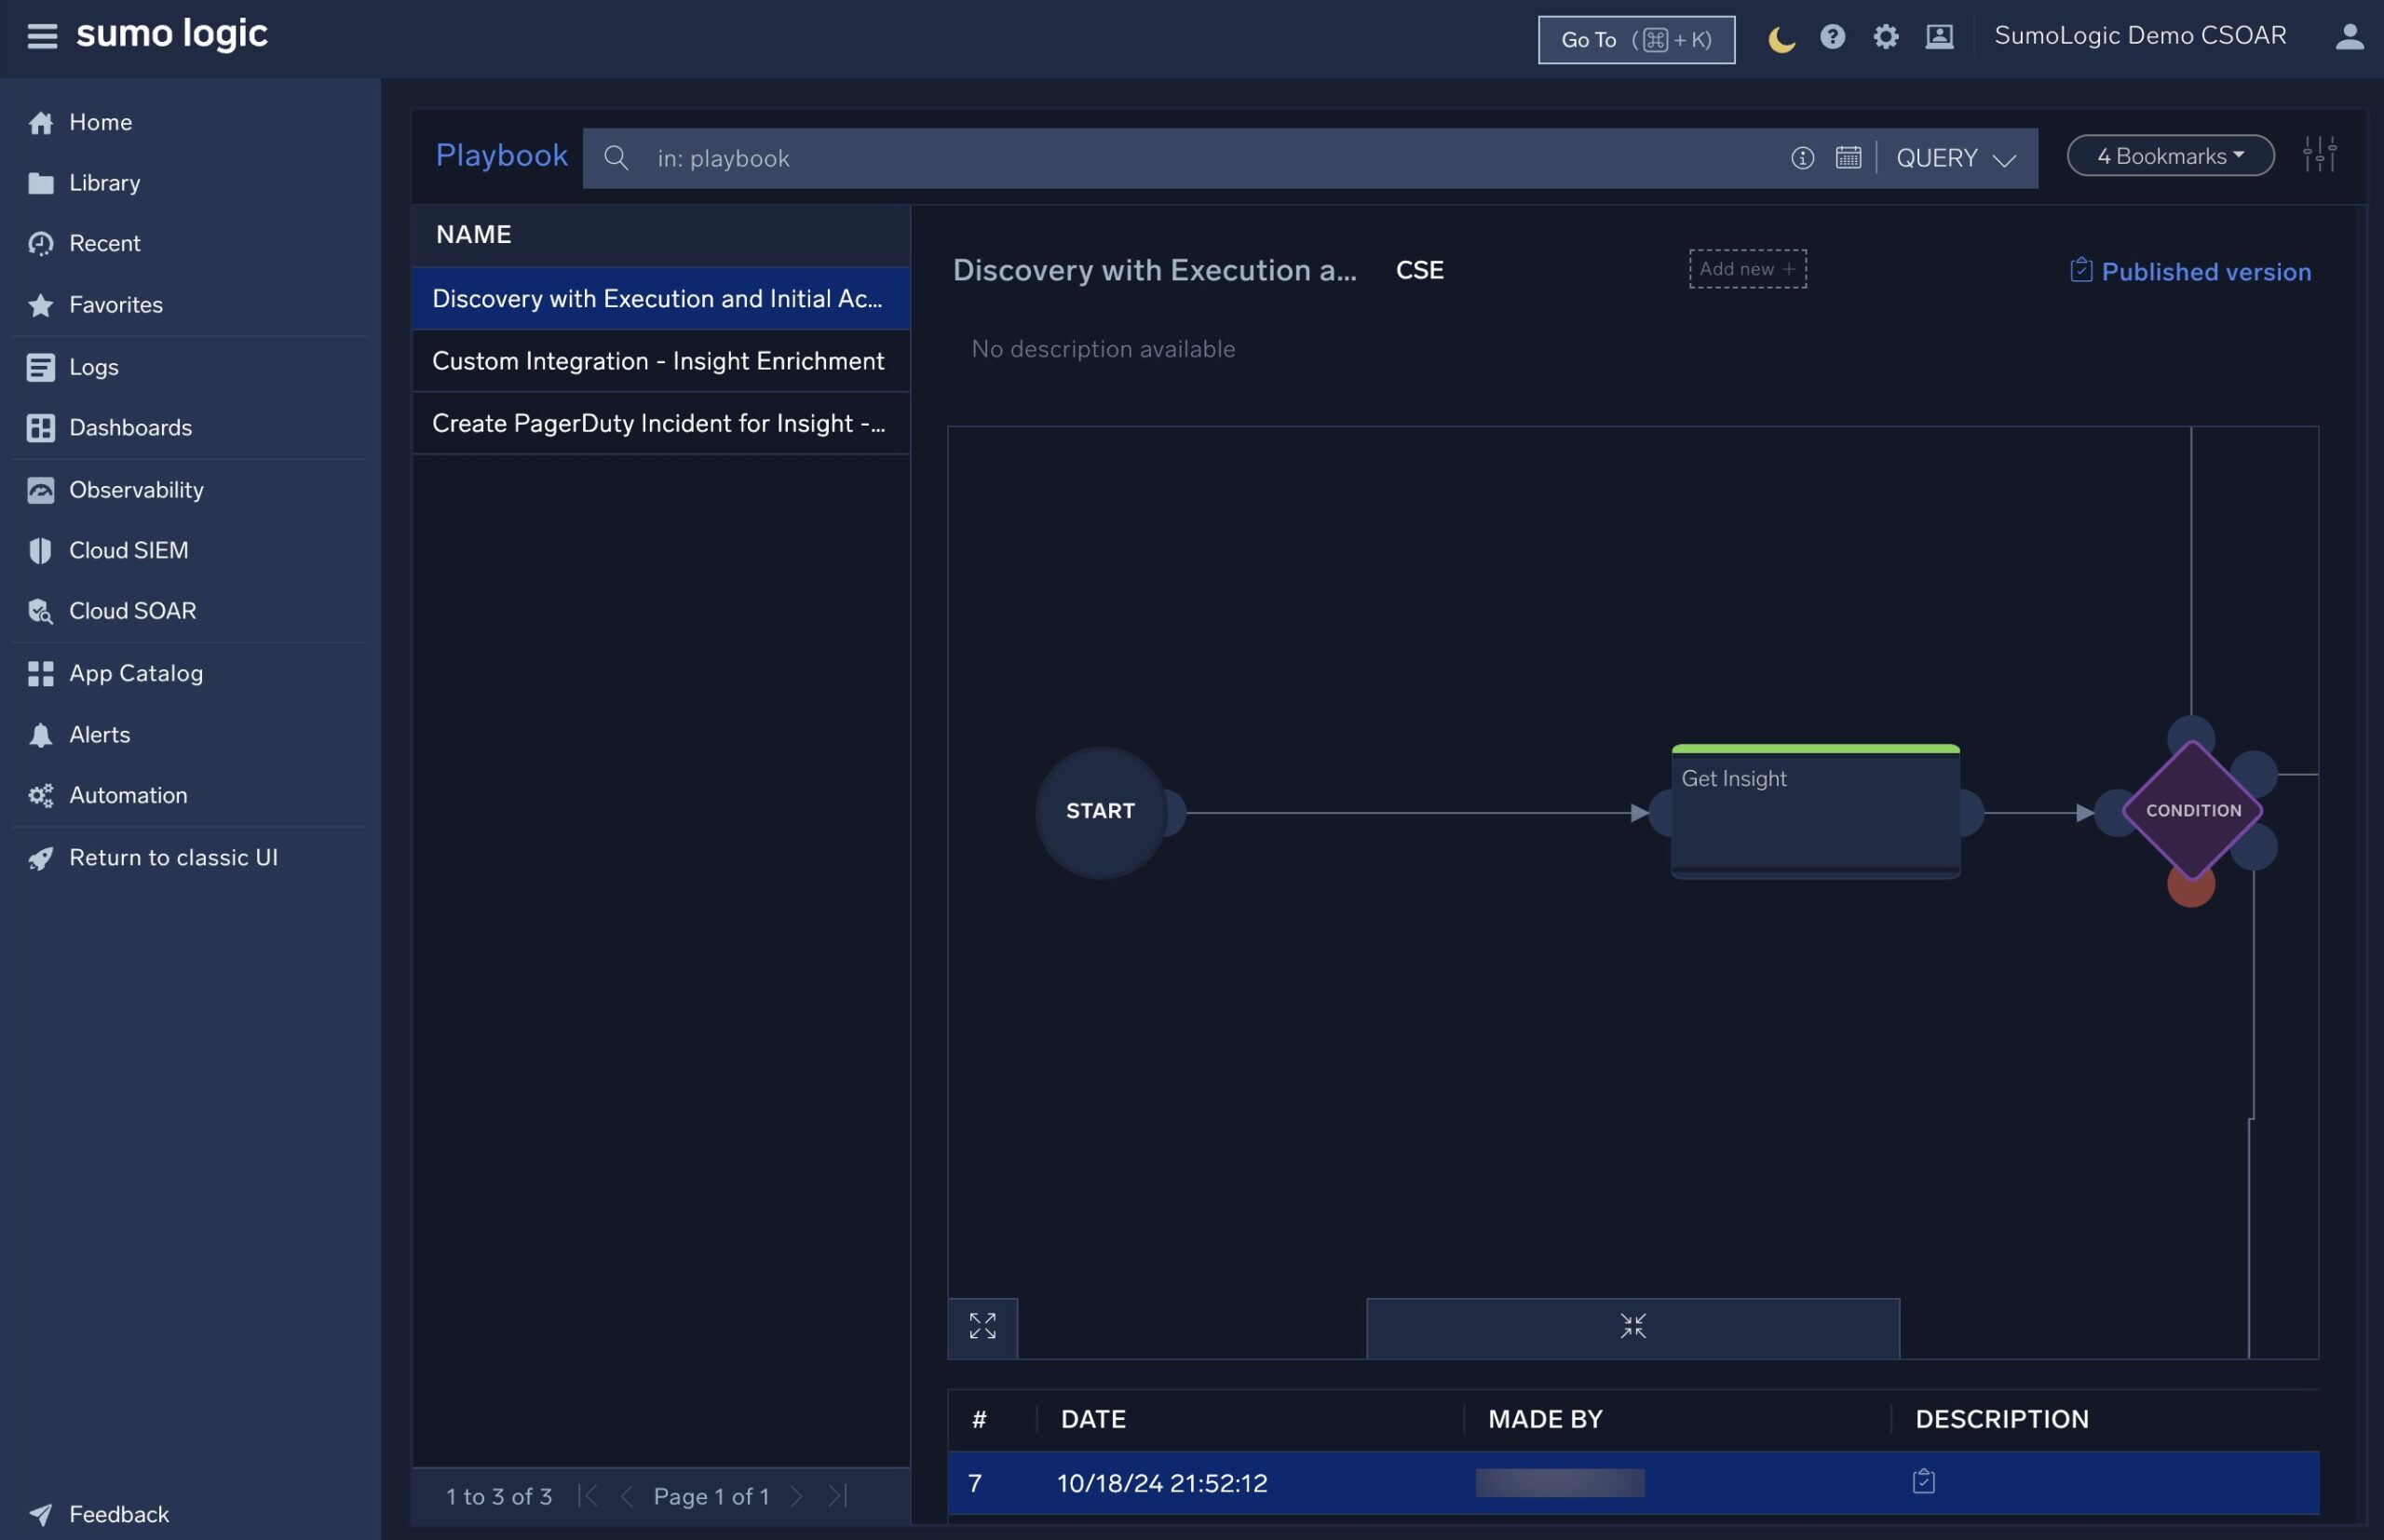This screenshot has height=1540, width=2384.
Task: Click the MADE BY column header
Action: click(x=1545, y=1419)
